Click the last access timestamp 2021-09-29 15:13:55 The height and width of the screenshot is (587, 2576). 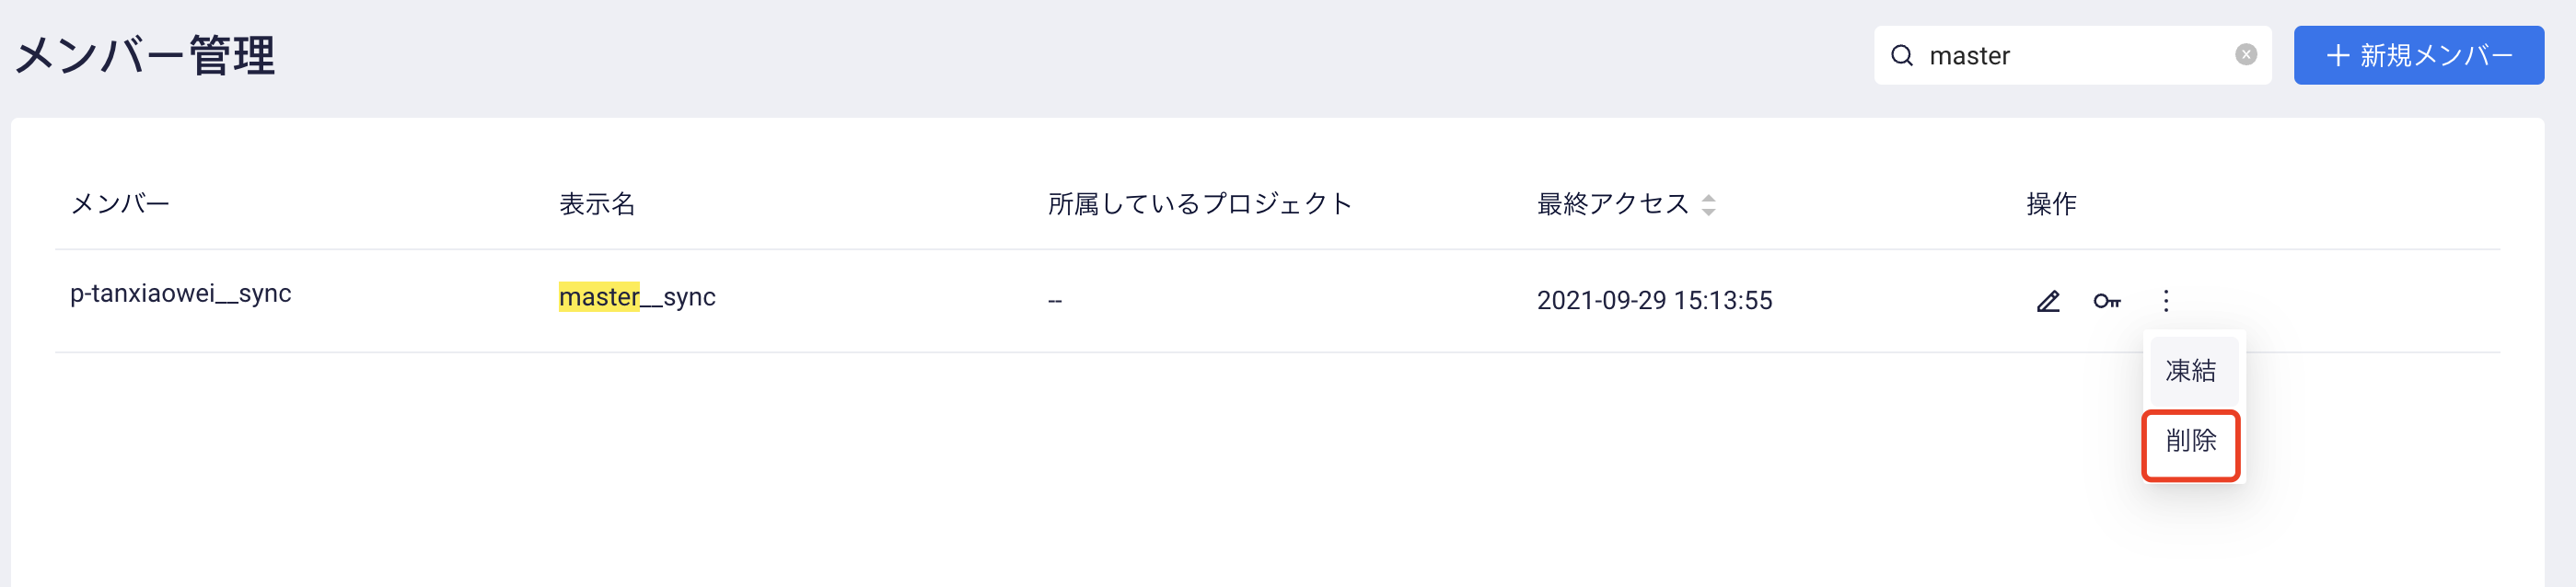pyautogui.click(x=1654, y=300)
